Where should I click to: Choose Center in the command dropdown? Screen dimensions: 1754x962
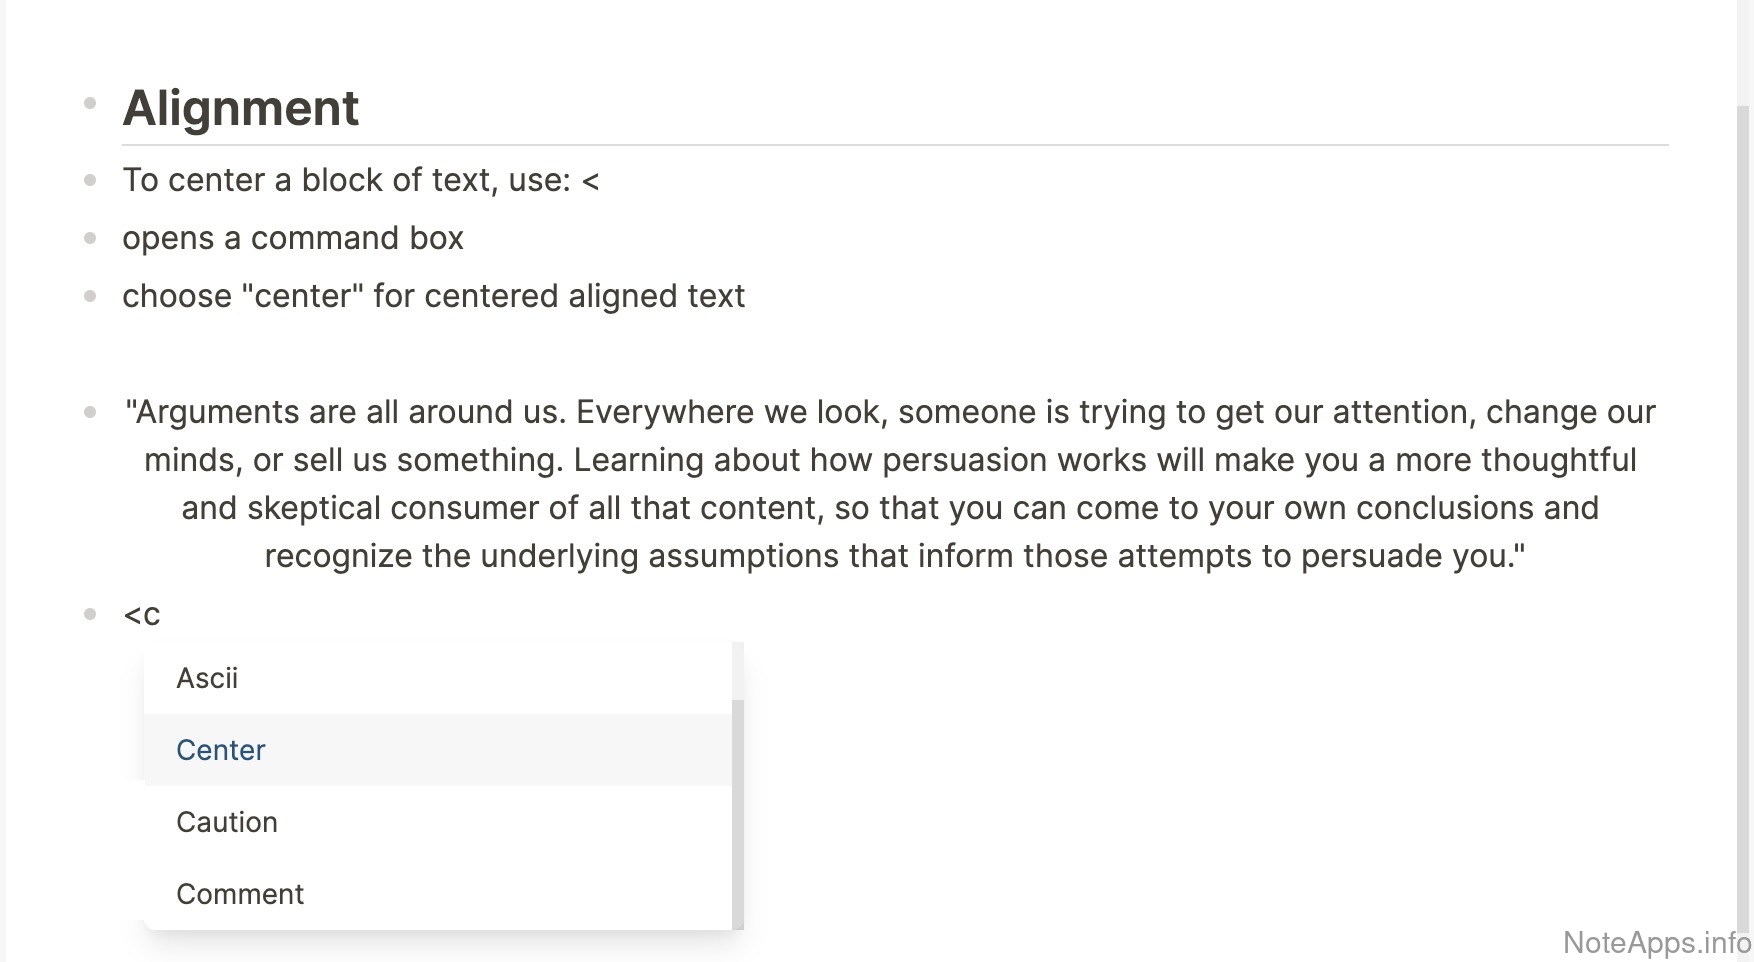(x=221, y=750)
